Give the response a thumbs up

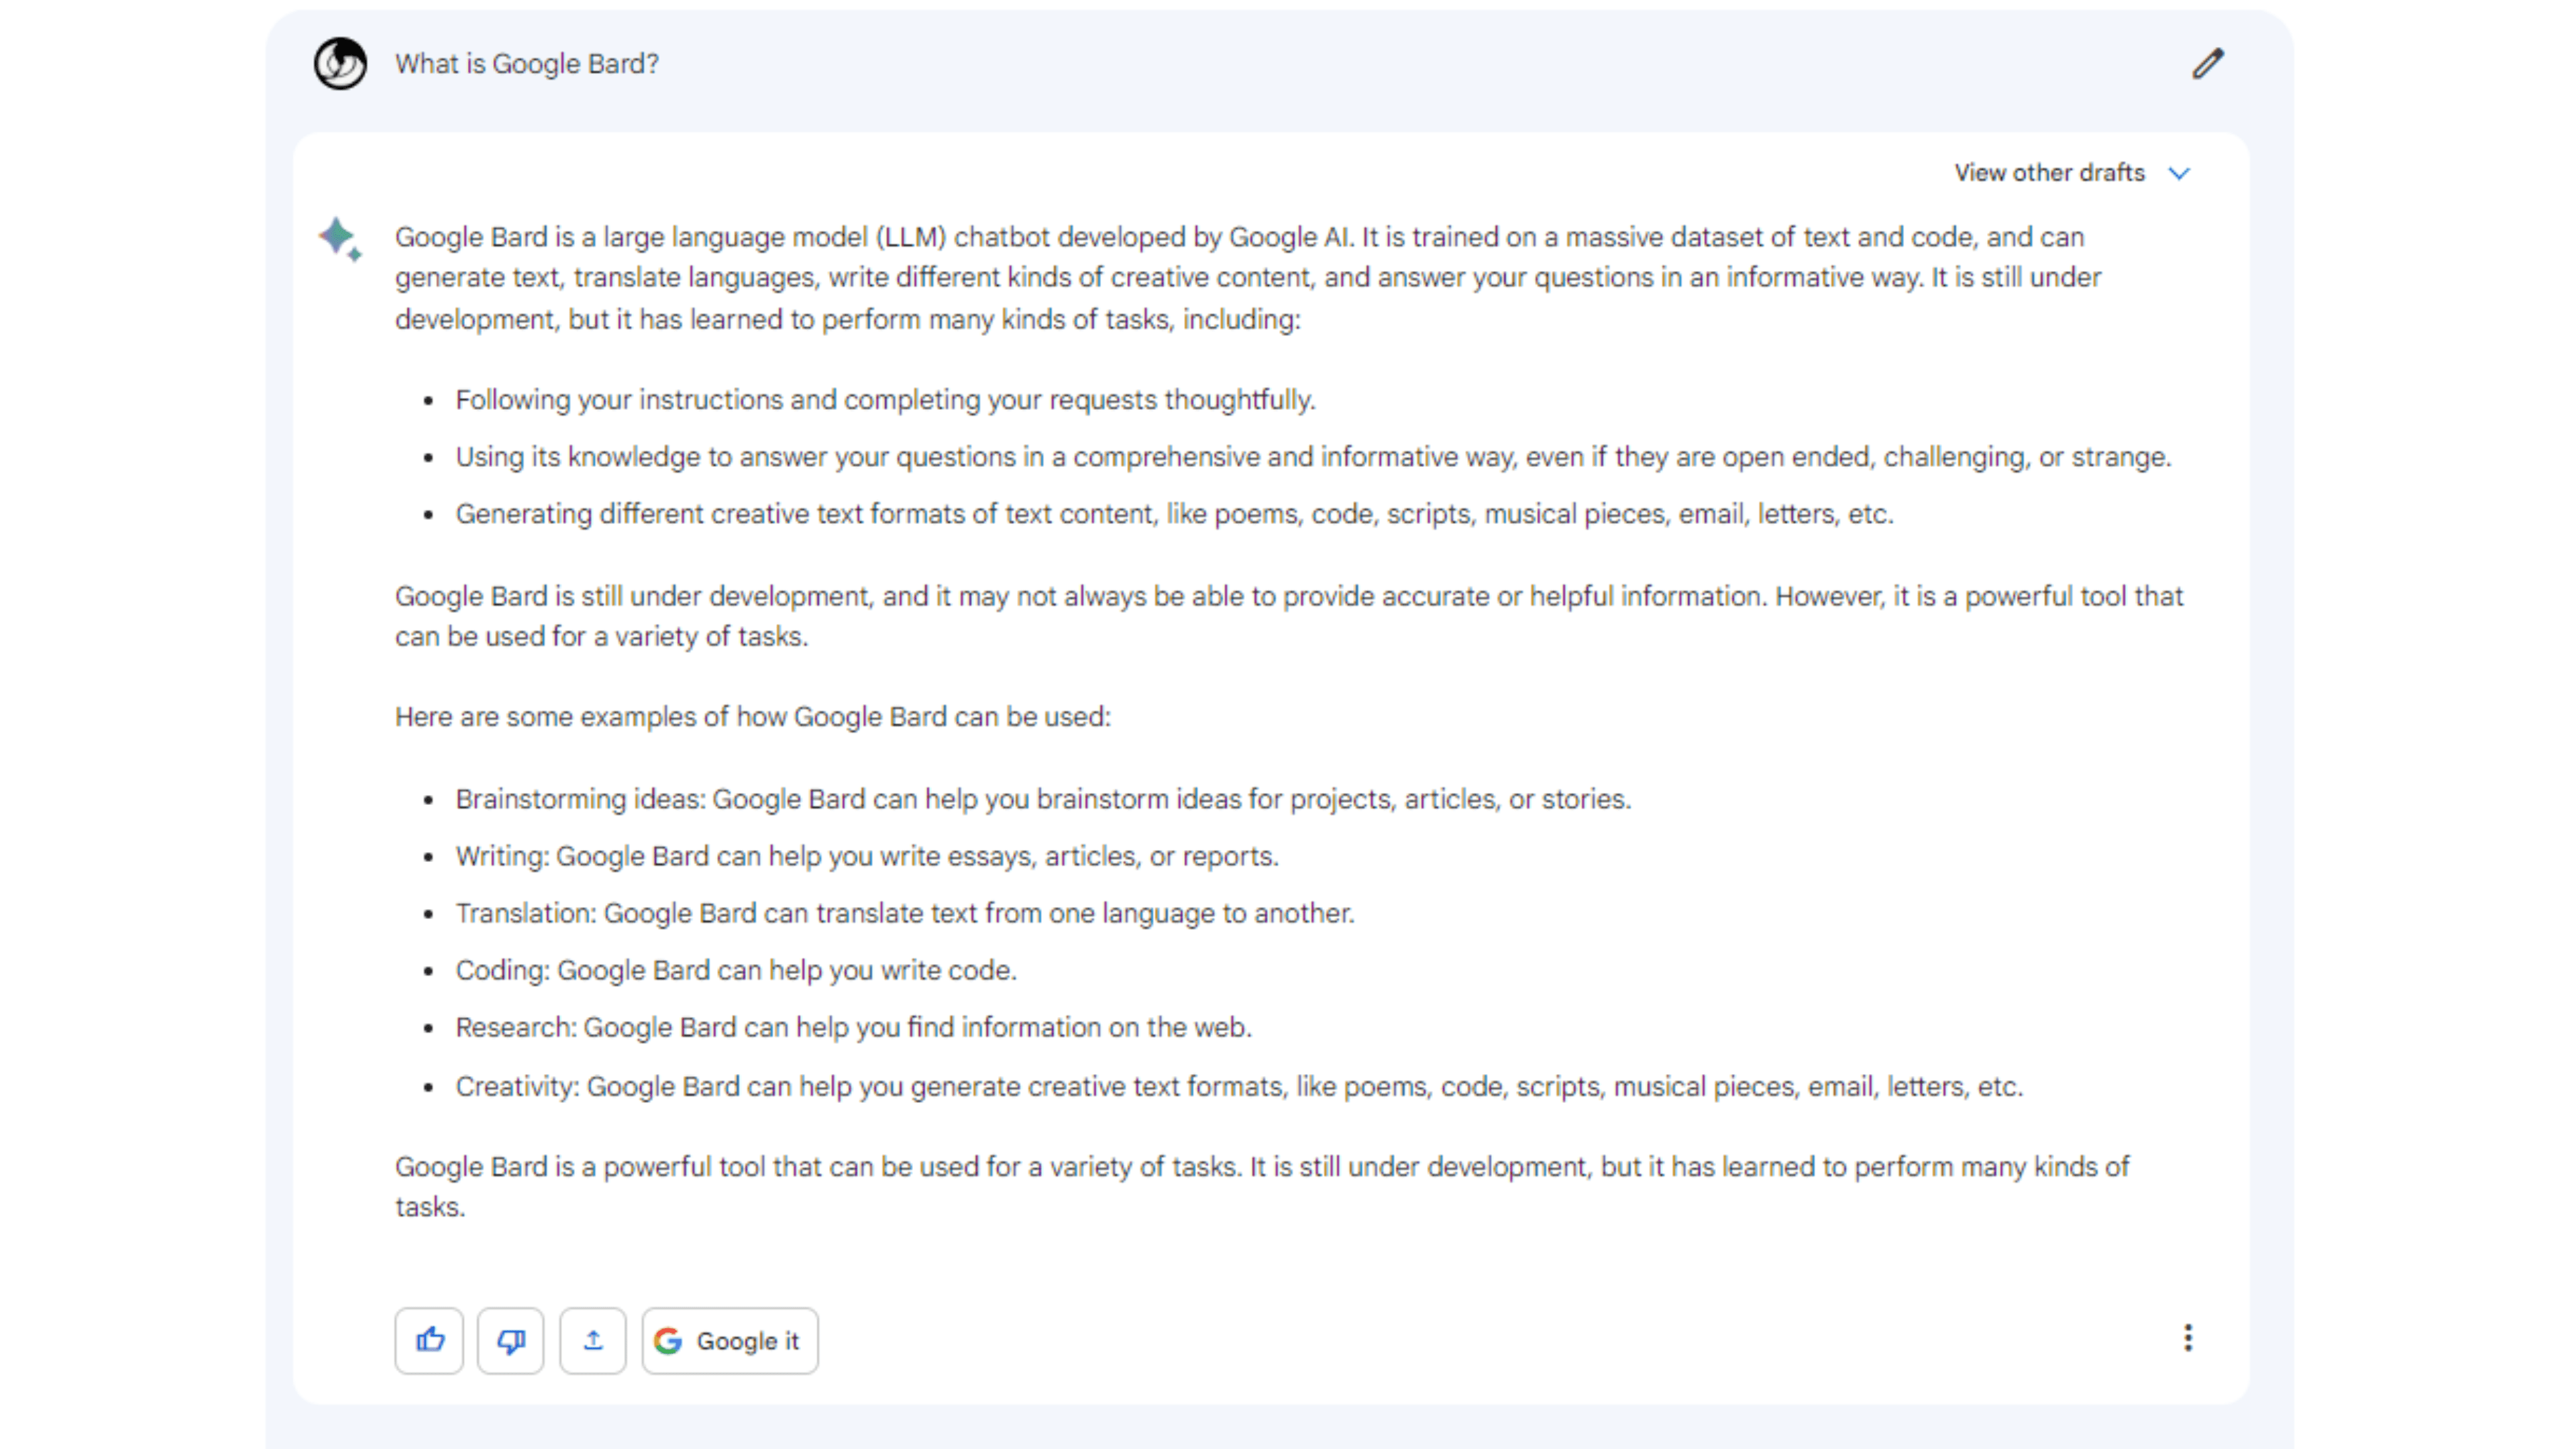click(429, 1340)
